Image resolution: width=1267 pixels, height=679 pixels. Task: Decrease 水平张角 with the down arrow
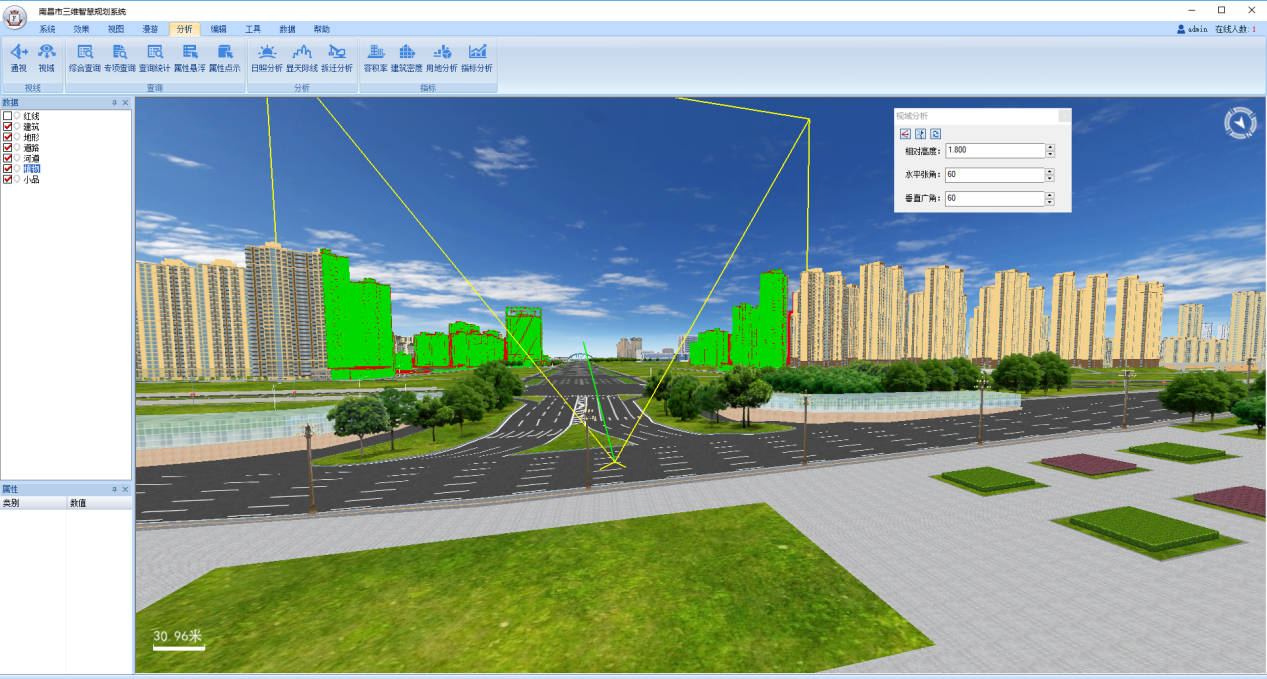1050,178
